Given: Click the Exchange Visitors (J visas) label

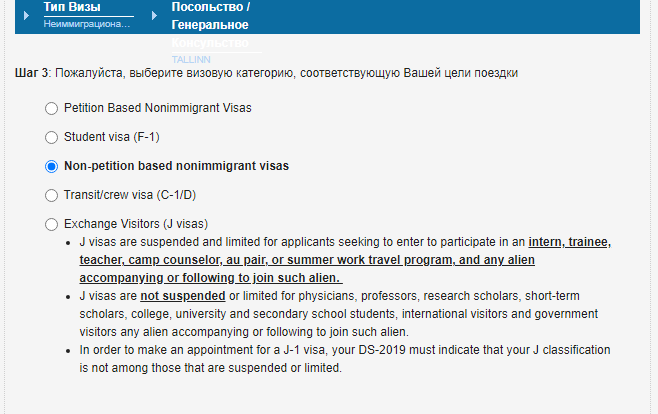Looking at the screenshot, I should click(135, 224).
